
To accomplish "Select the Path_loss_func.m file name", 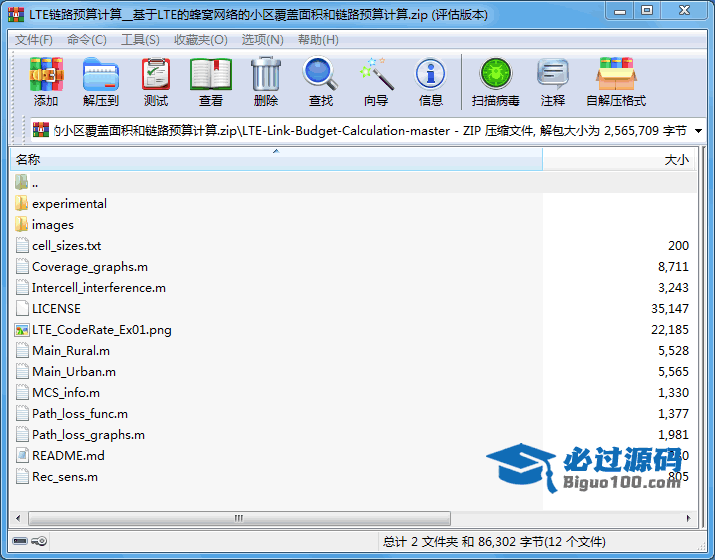I will [x=80, y=414].
